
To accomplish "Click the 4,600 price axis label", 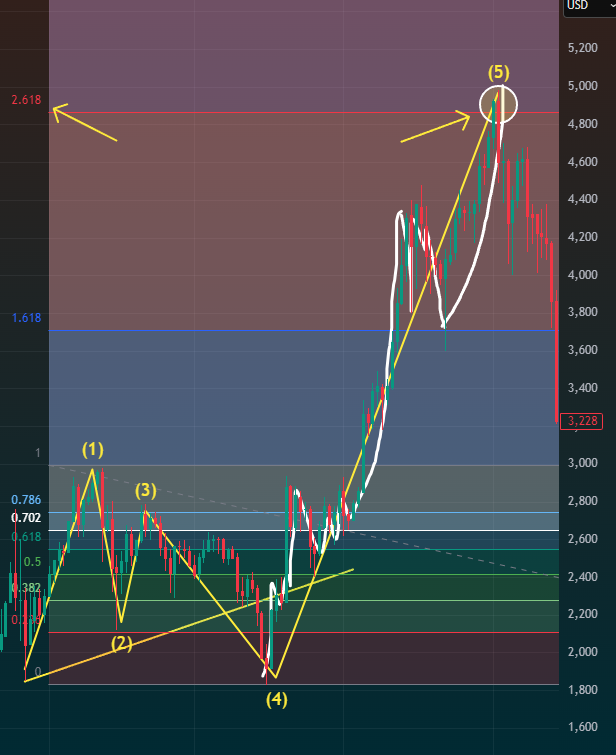I will [x=583, y=161].
